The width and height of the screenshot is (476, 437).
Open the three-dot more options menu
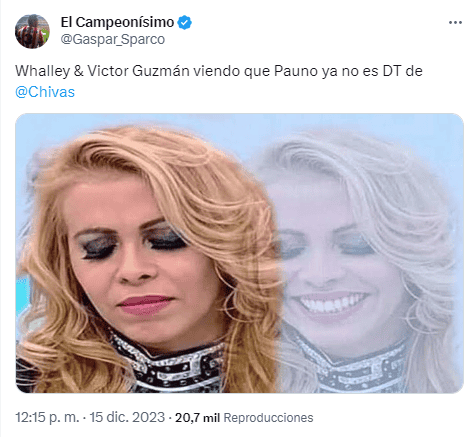455,23
